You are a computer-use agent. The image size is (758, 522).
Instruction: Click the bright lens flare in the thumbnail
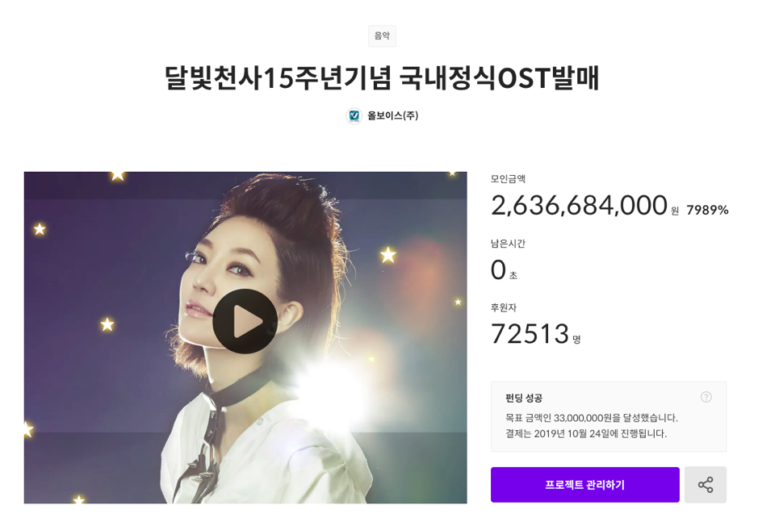[334, 394]
